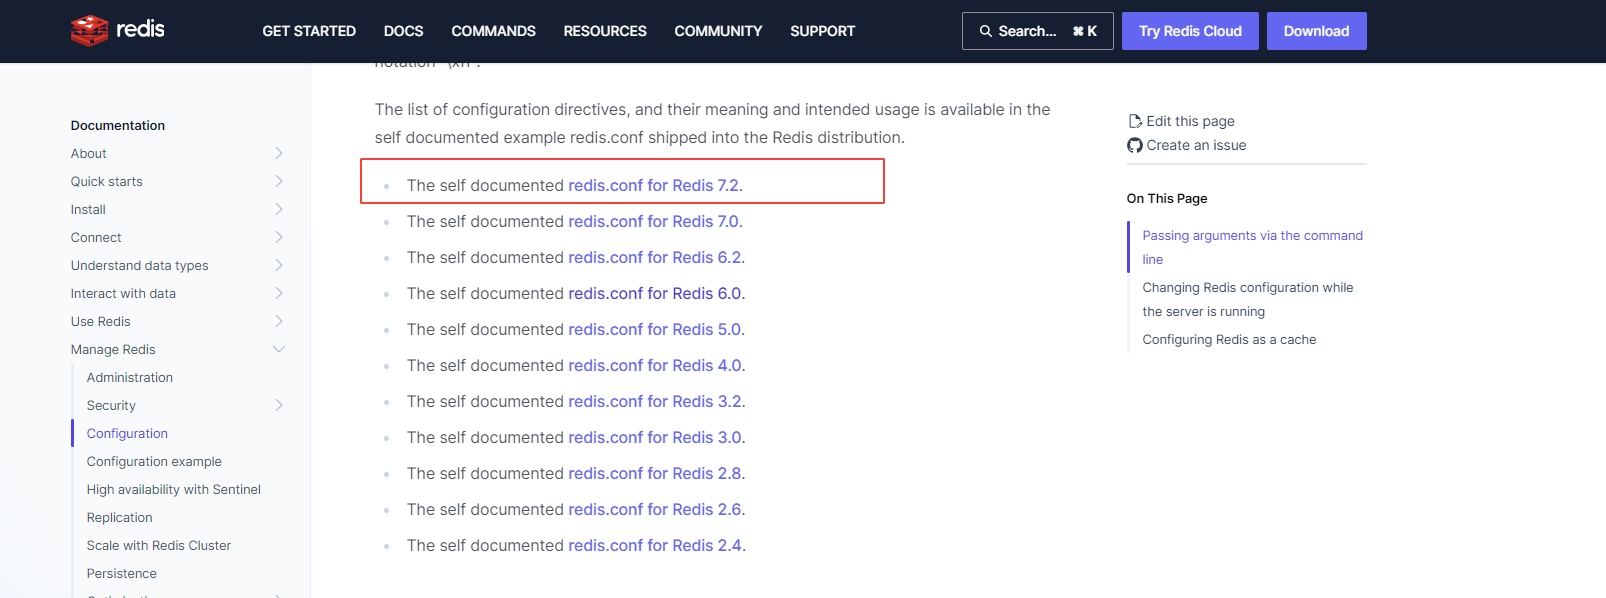
Task: Open redis.conf for Redis 5.0 link
Action: [655, 329]
